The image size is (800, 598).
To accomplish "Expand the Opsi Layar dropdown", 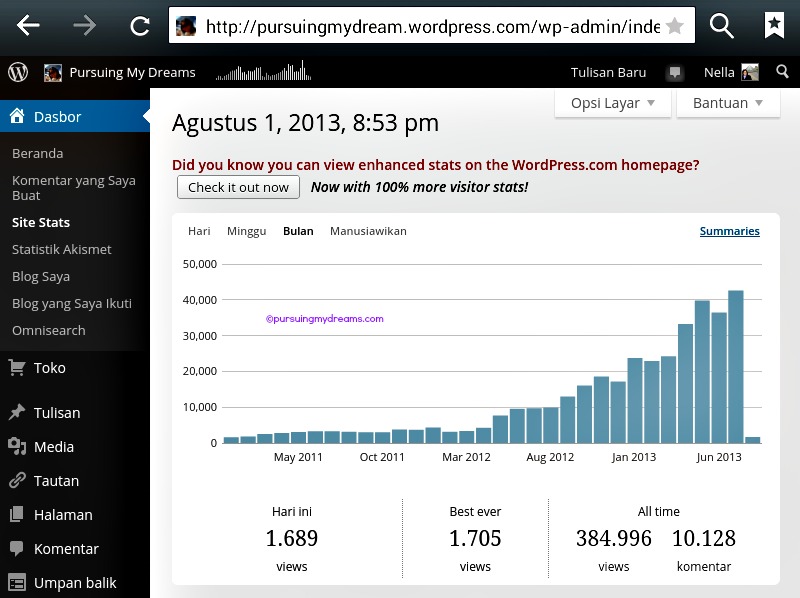I will point(613,103).
